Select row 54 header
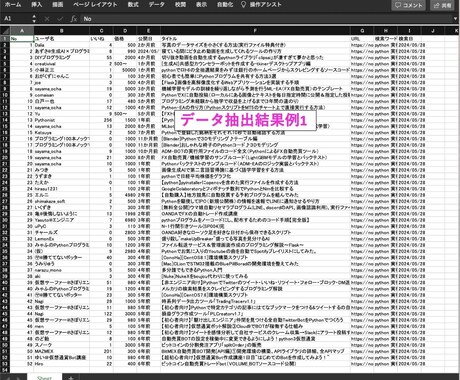 click(x=5, y=370)
